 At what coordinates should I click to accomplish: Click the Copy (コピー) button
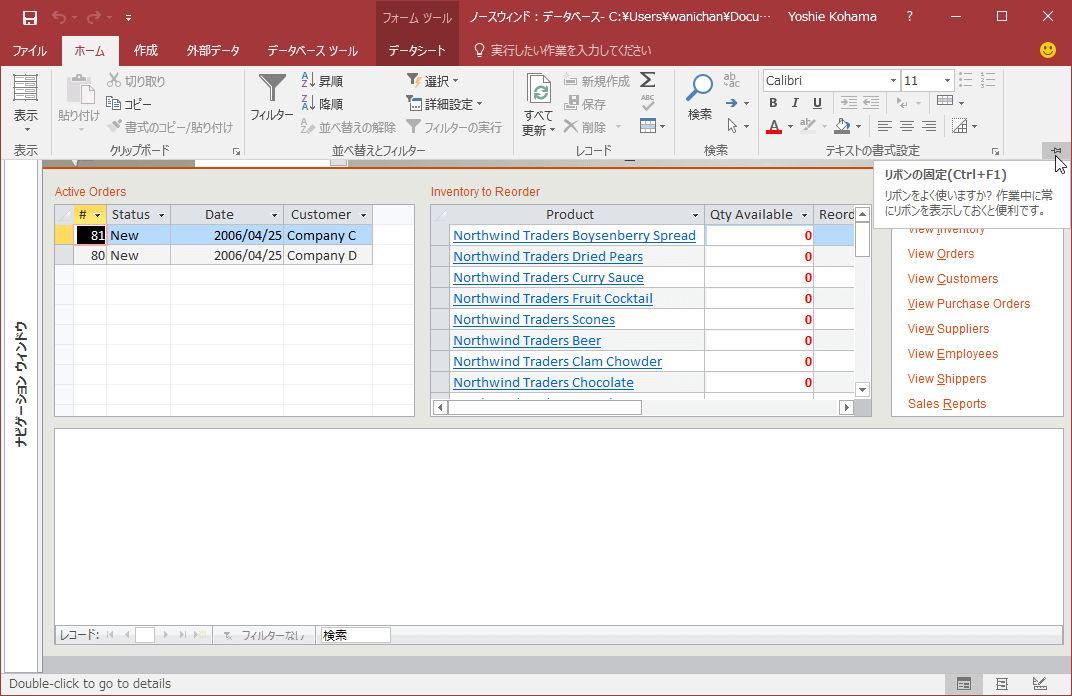(129, 104)
